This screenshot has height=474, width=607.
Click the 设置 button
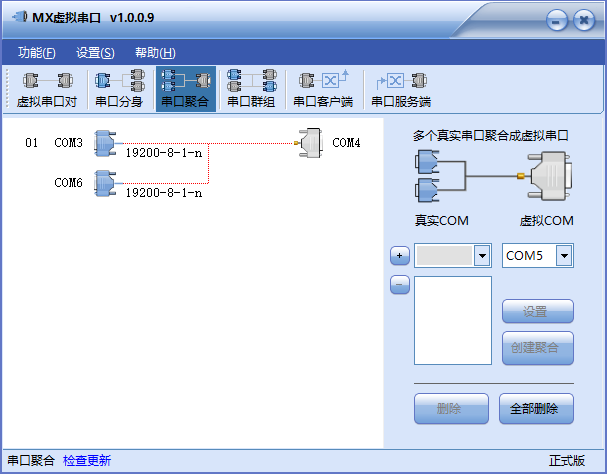(x=538, y=311)
